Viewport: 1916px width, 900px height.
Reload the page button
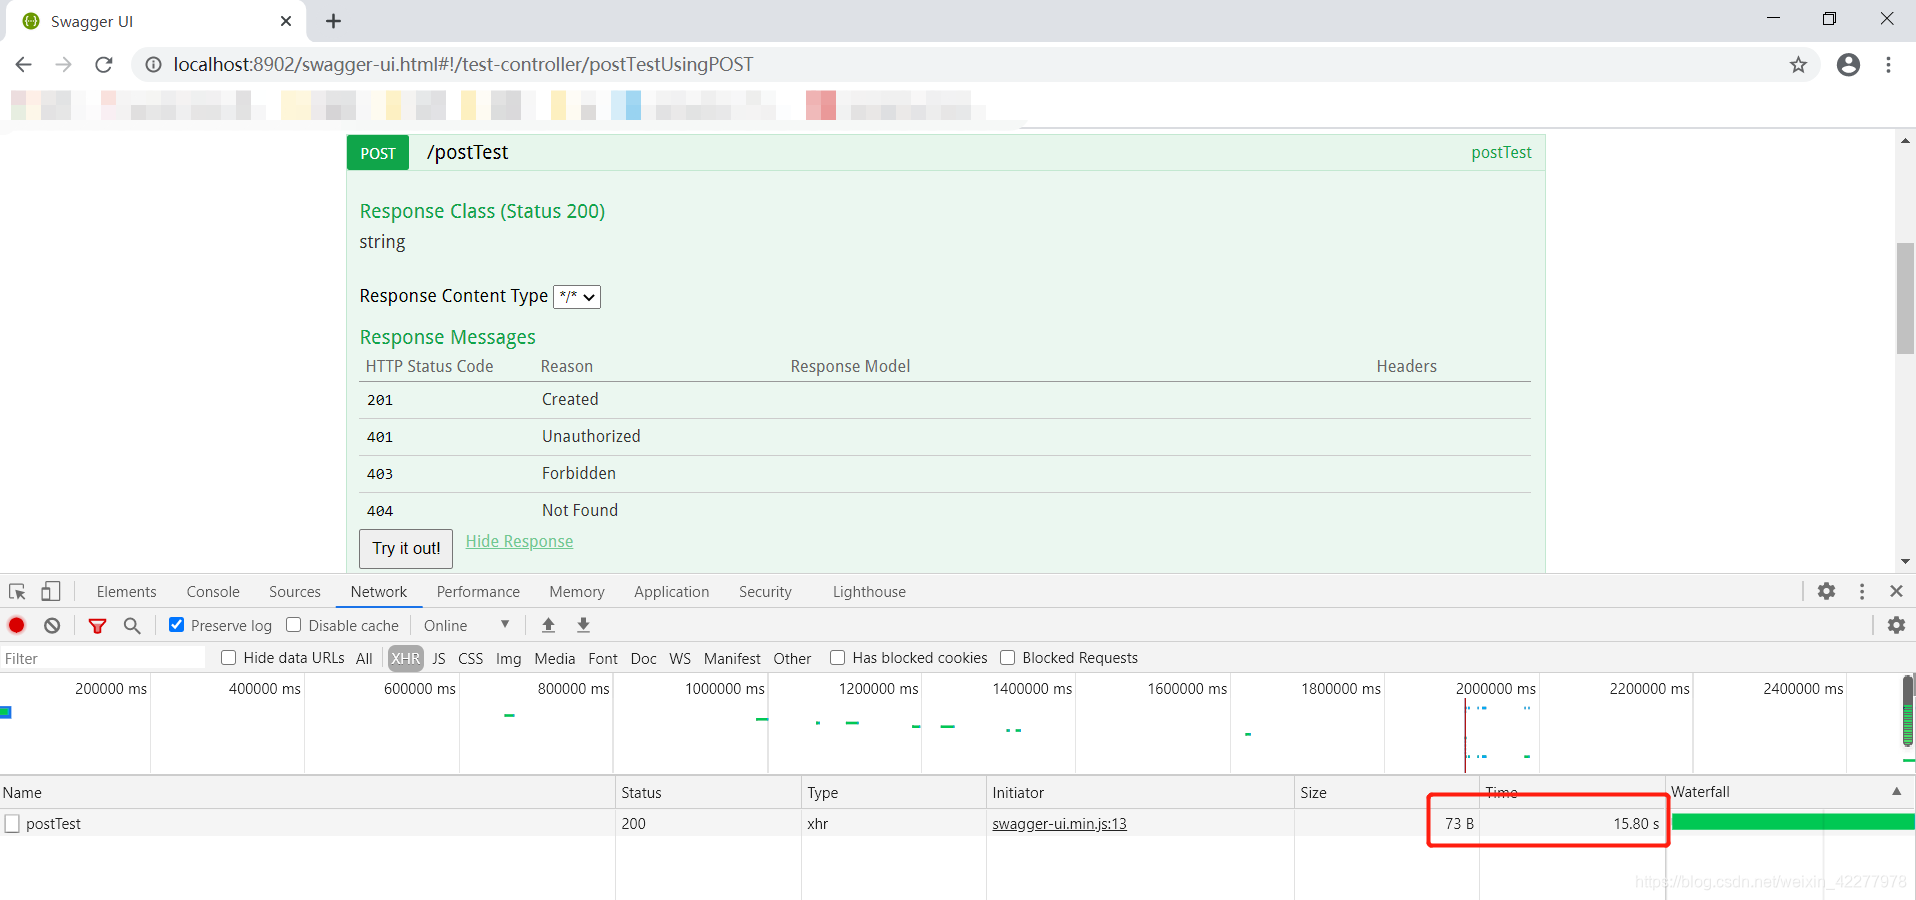click(103, 65)
